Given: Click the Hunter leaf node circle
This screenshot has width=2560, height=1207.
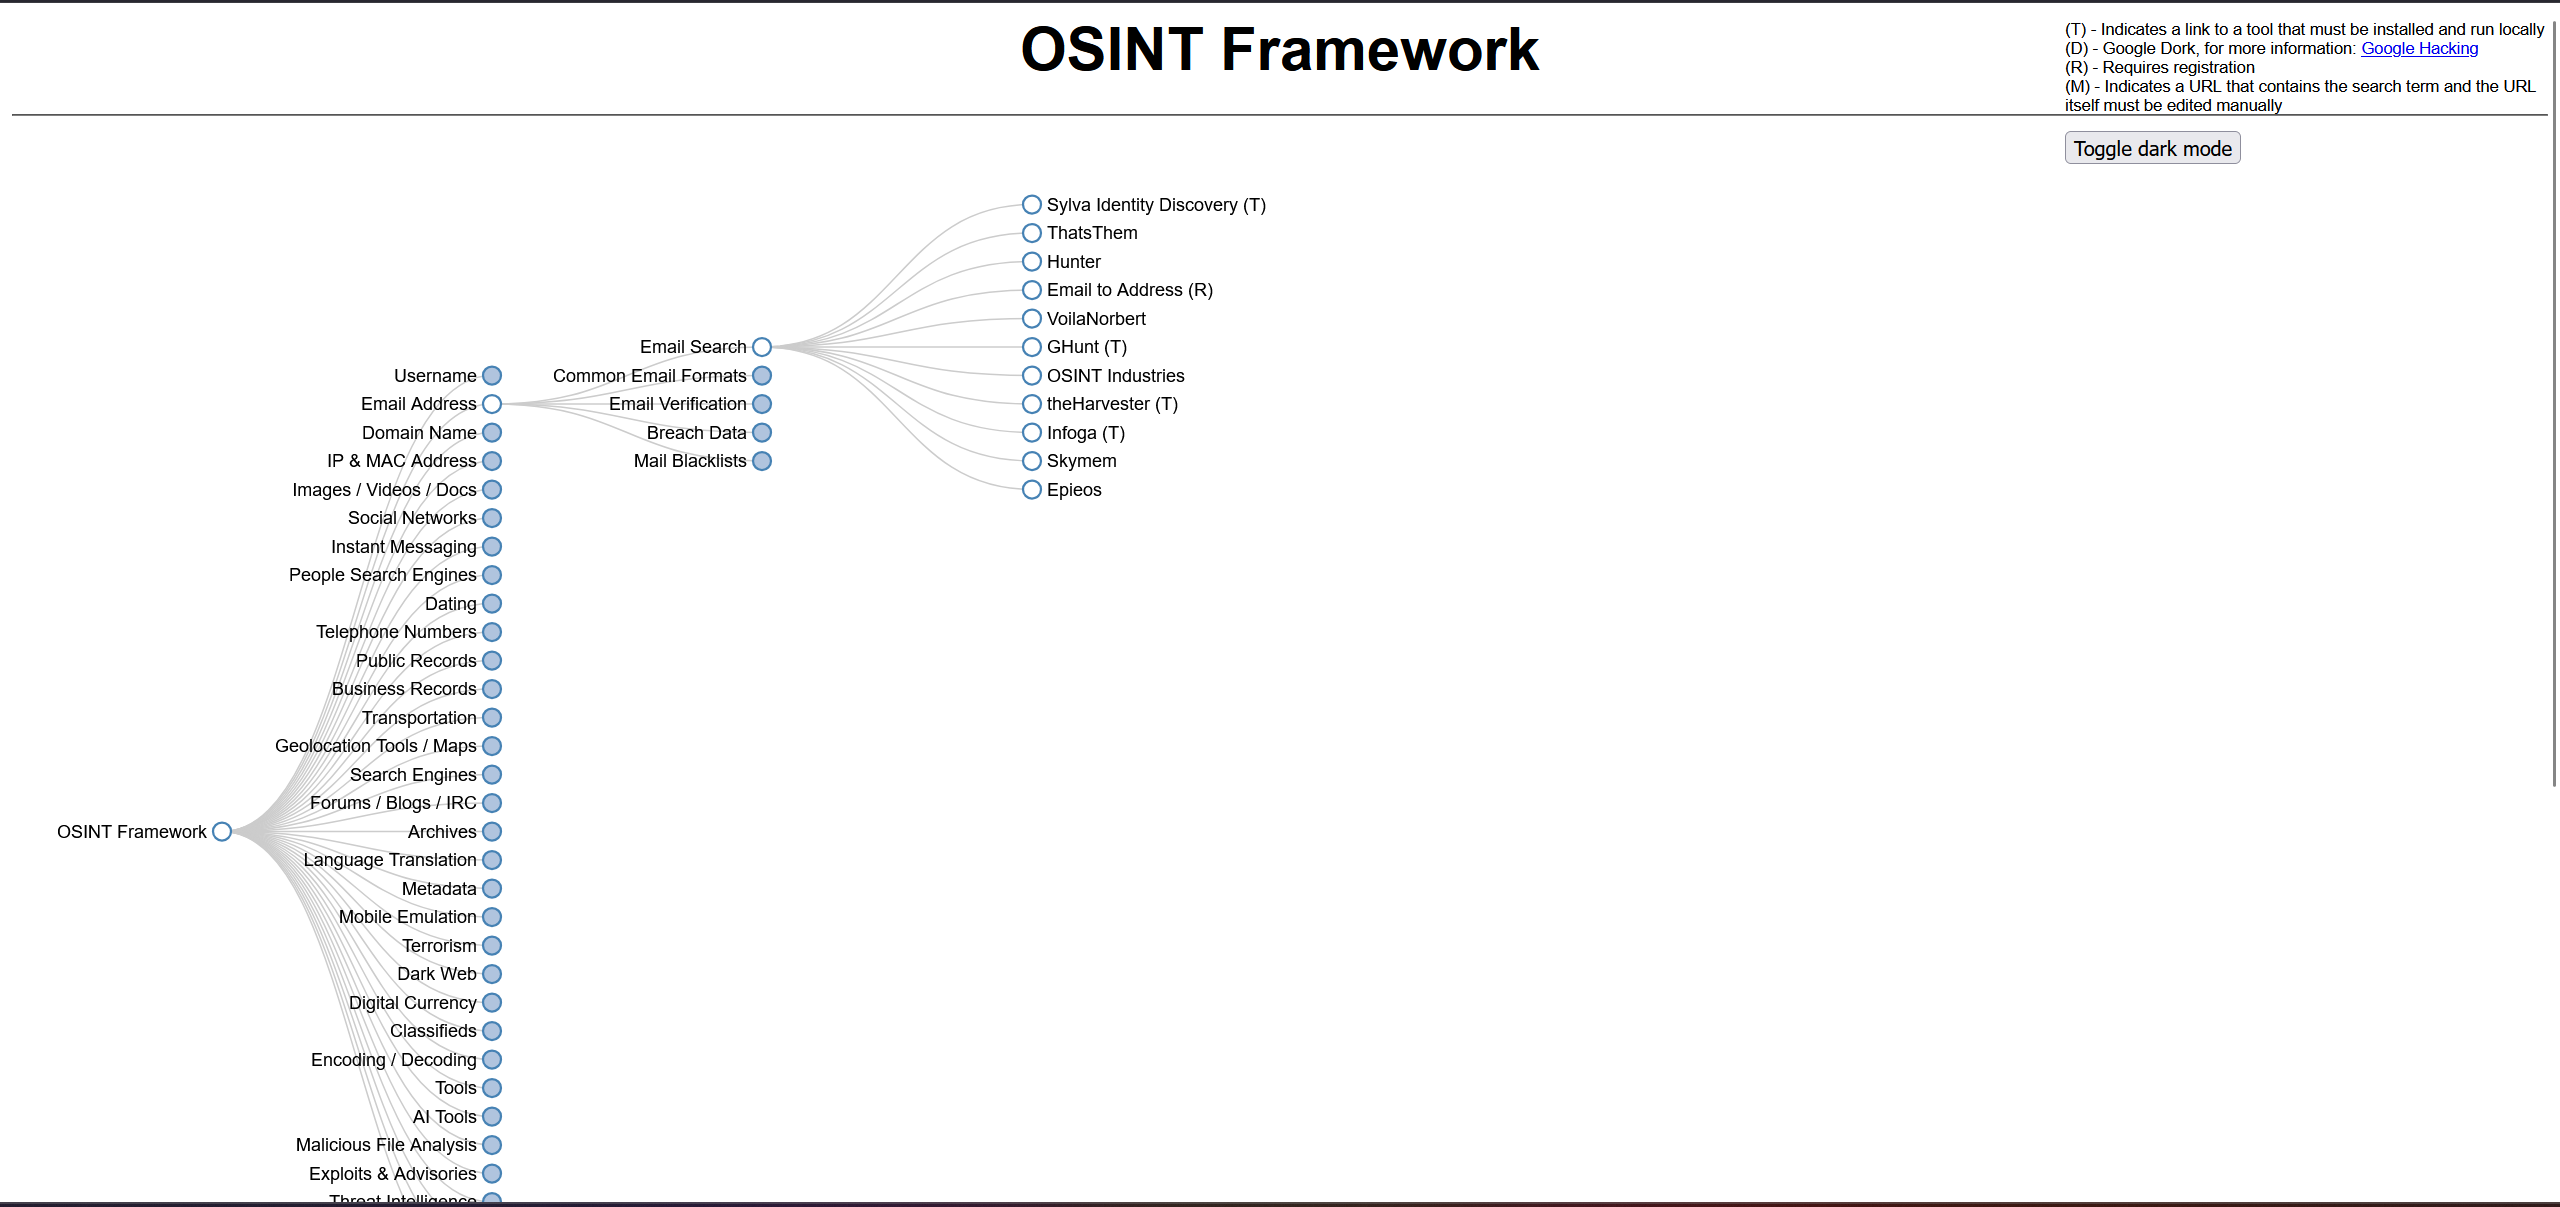Looking at the screenshot, I should point(1032,262).
